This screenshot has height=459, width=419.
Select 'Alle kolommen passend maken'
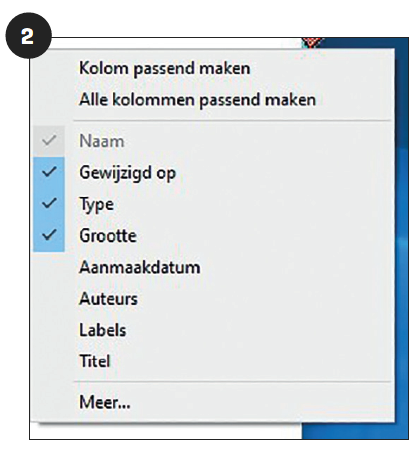tap(197, 100)
